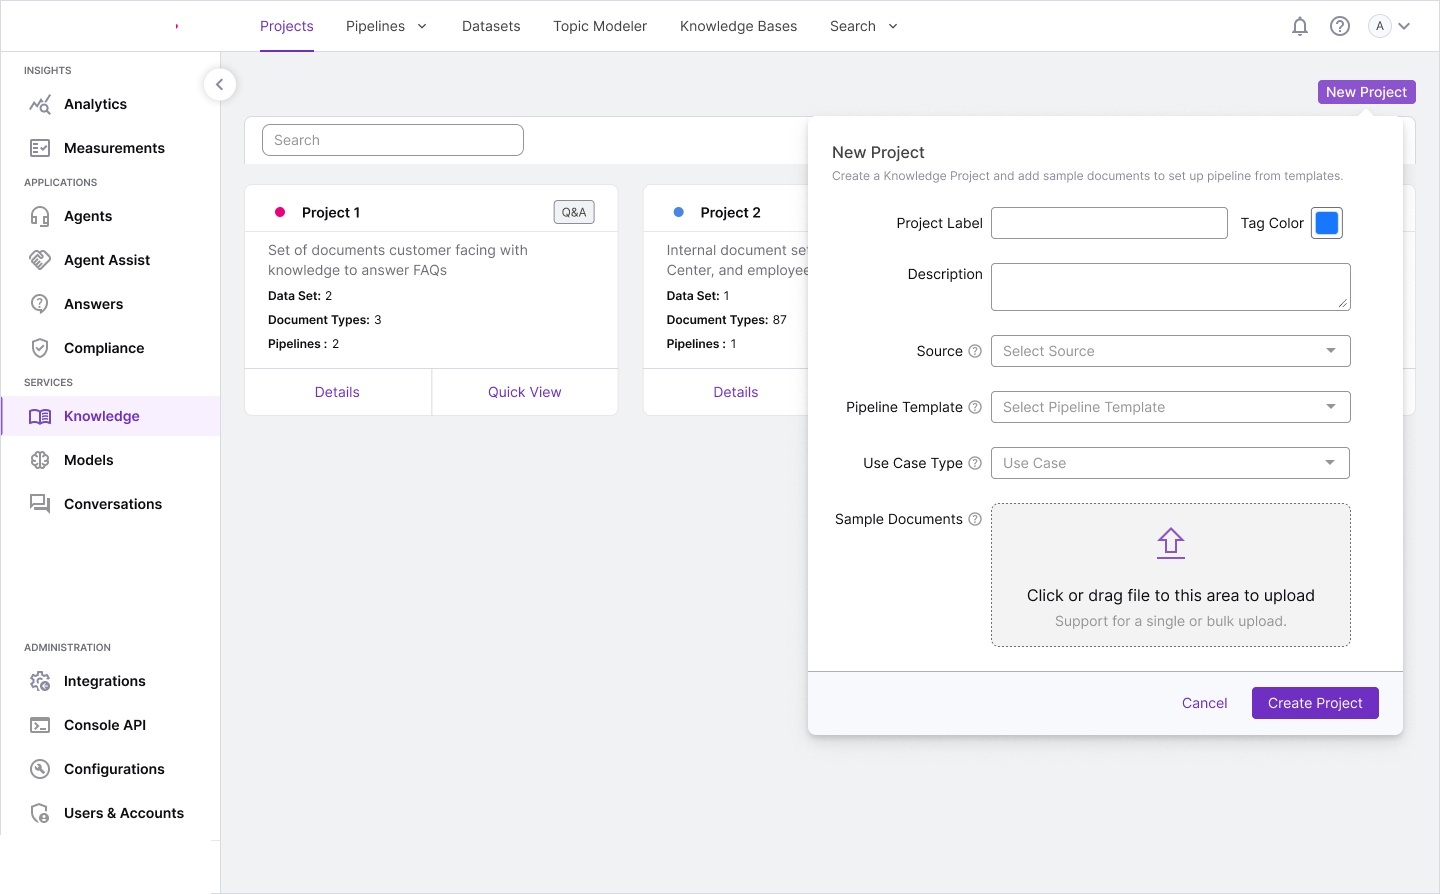Viewport: 1440px width, 894px height.
Task: Go to Agent Assist in sidebar
Action: point(106,260)
